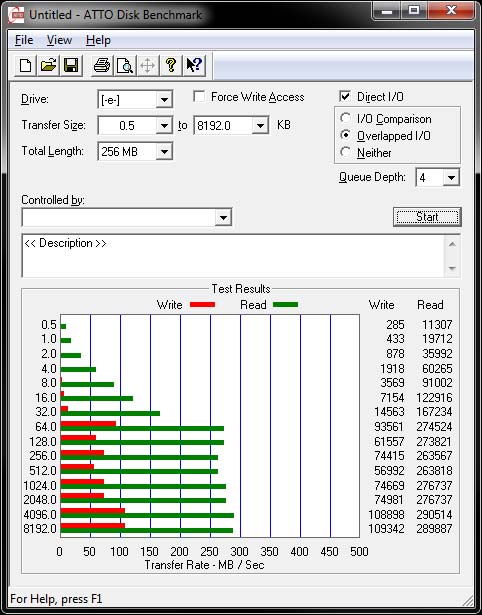Click the Start benchmark button

point(427,217)
